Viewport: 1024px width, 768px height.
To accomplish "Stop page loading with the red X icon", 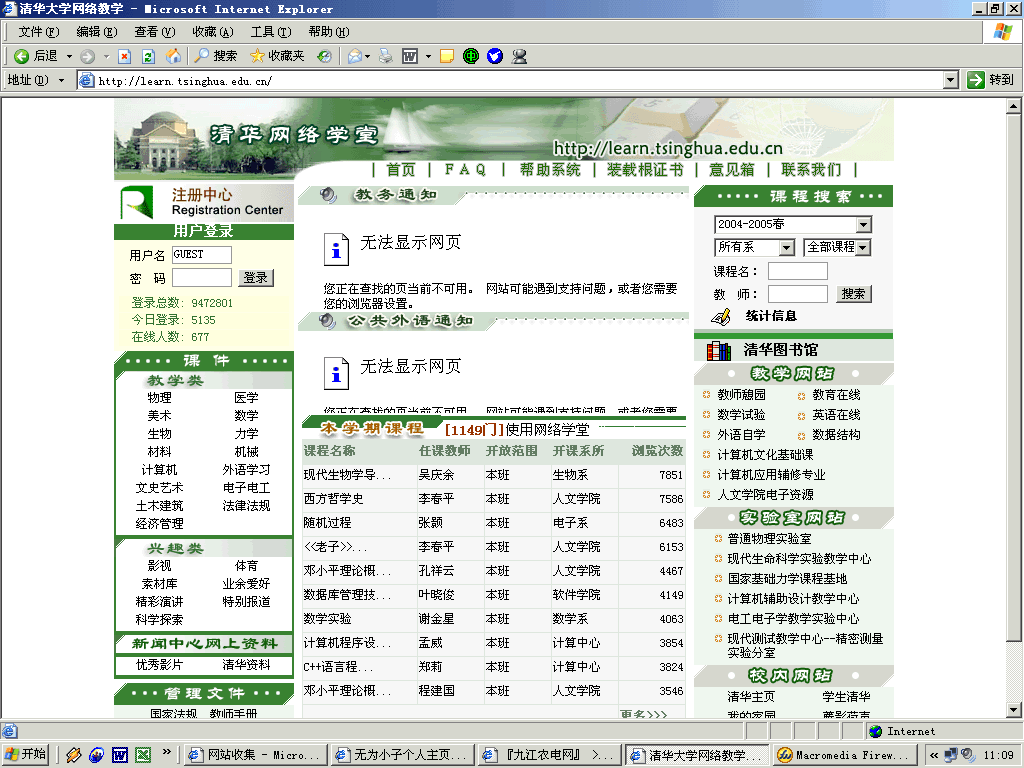I will click(x=124, y=57).
